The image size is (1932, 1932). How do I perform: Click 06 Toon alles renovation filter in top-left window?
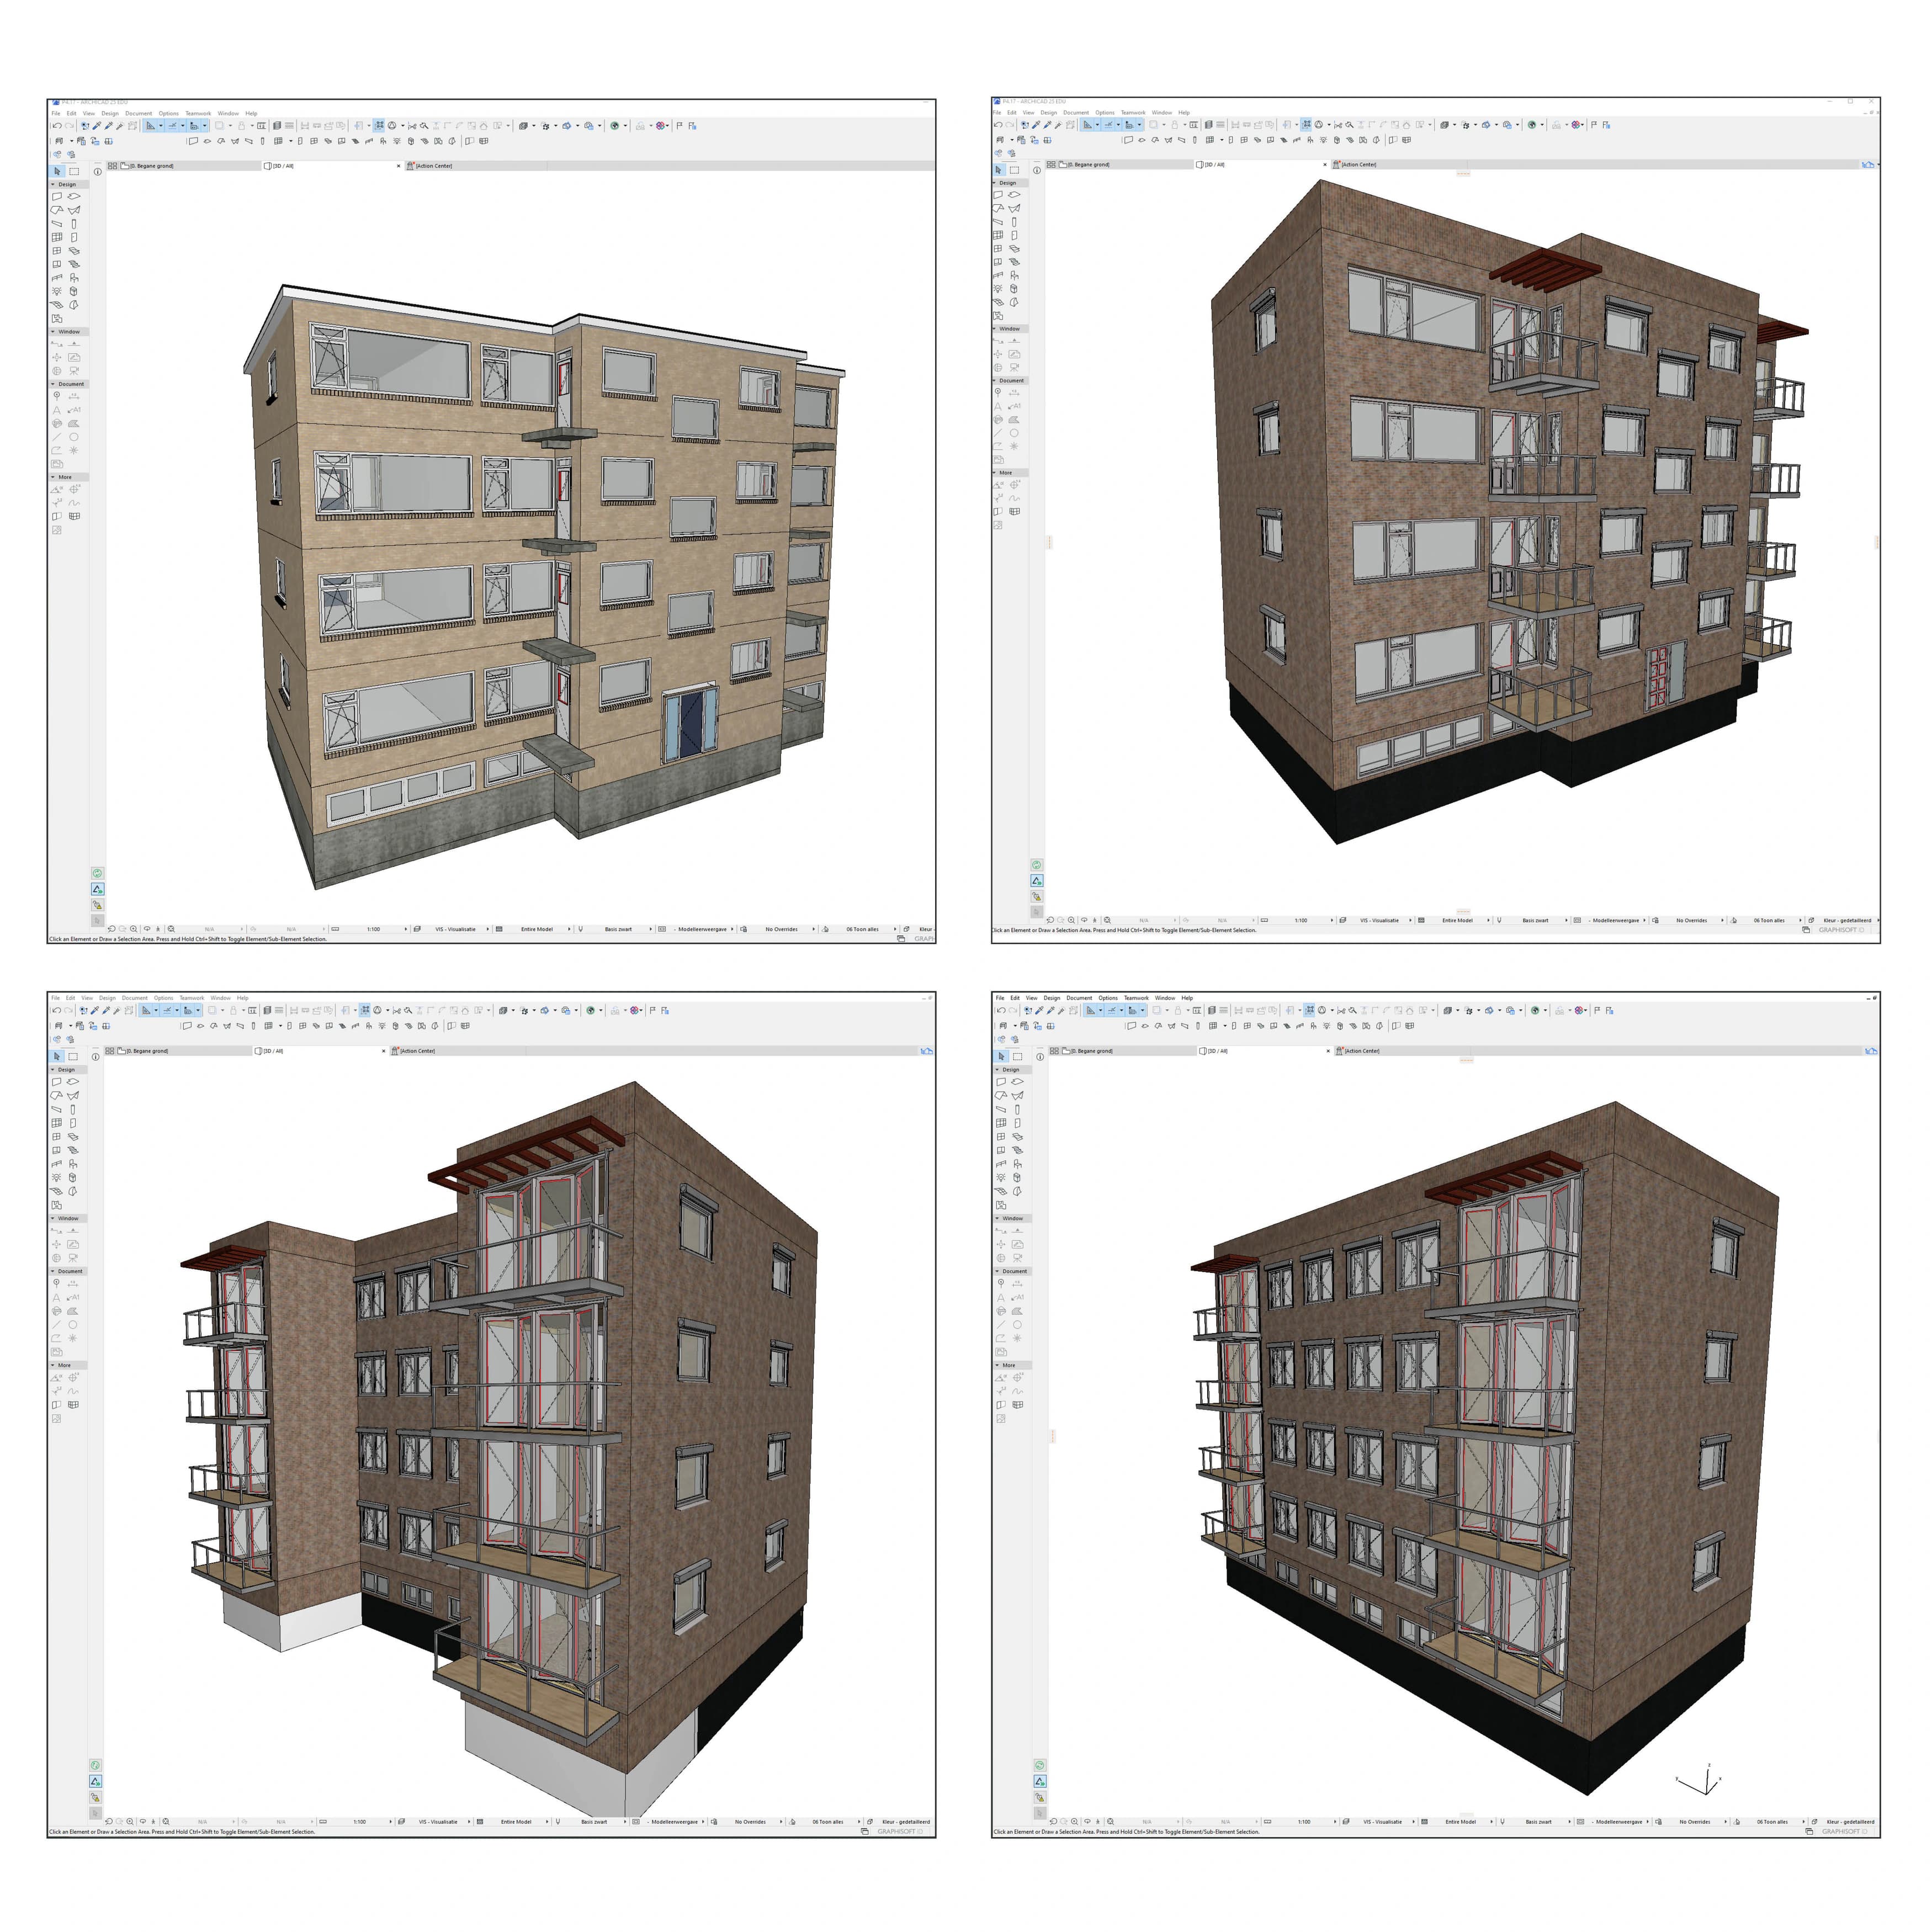[862, 929]
